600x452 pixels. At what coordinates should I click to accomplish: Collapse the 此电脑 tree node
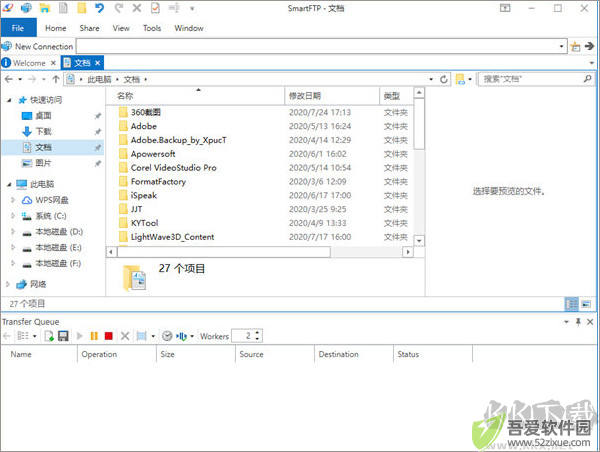click(9, 184)
